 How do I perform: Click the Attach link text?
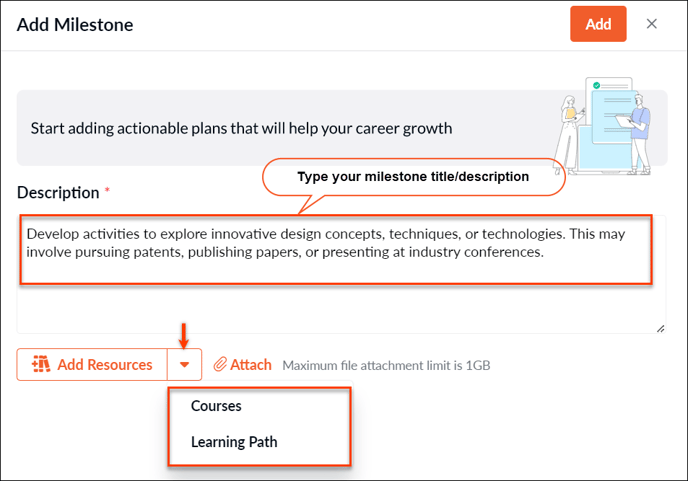pos(251,365)
